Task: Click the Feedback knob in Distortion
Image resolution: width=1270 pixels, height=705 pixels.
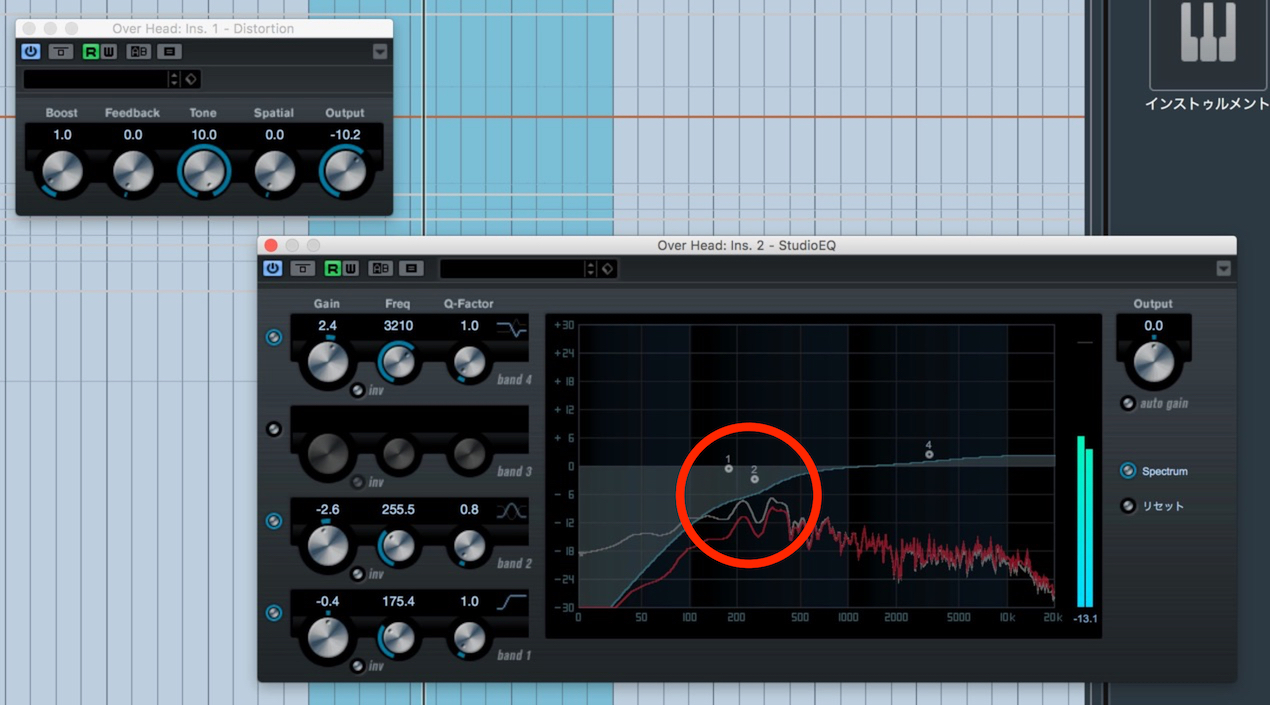Action: [x=133, y=172]
